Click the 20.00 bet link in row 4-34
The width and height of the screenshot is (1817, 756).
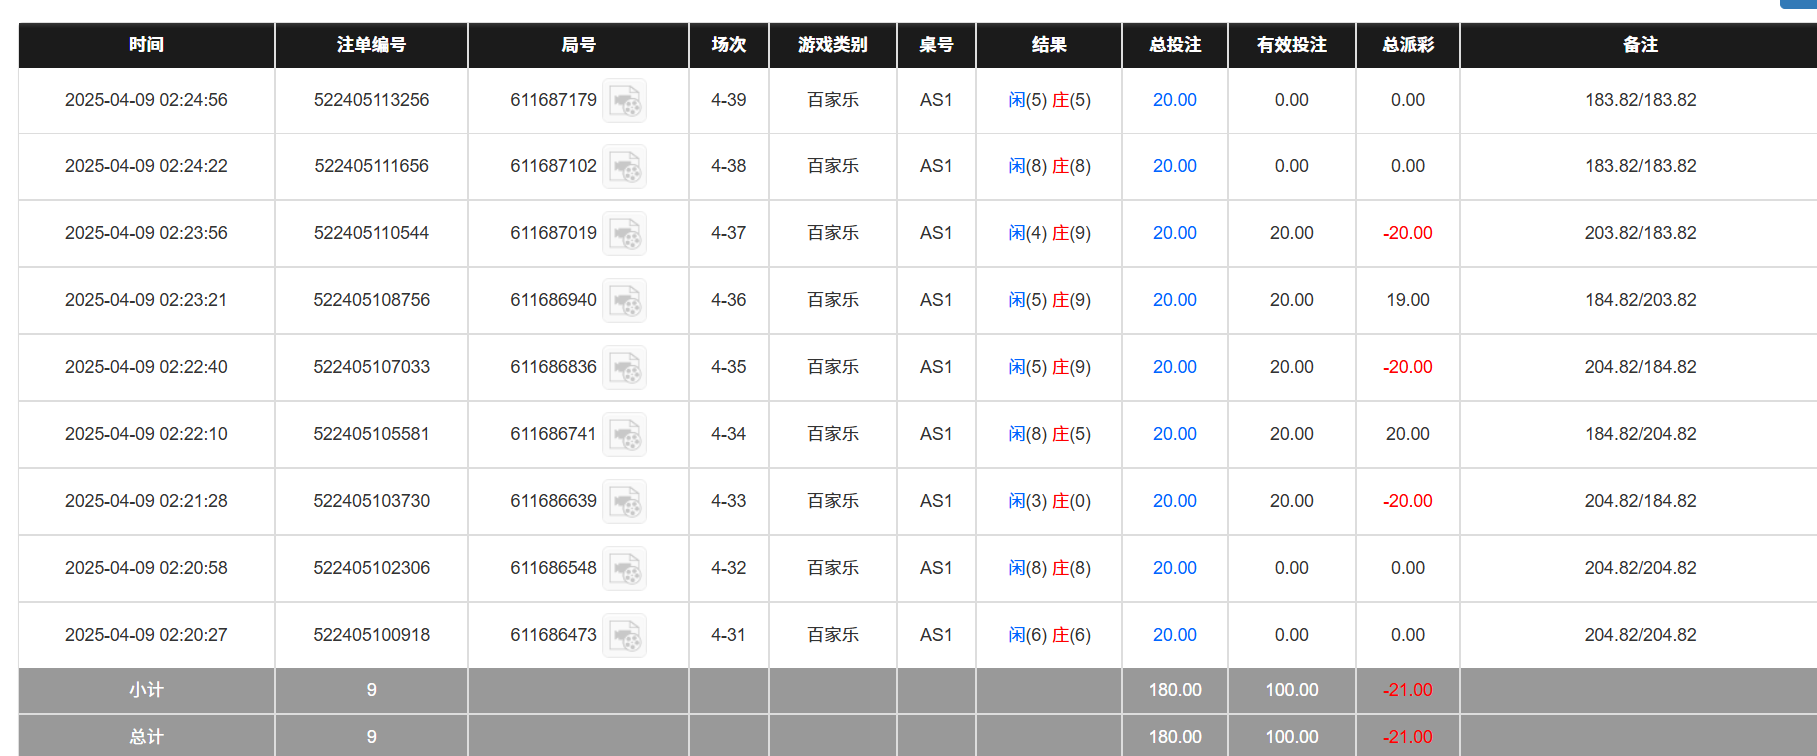1174,434
